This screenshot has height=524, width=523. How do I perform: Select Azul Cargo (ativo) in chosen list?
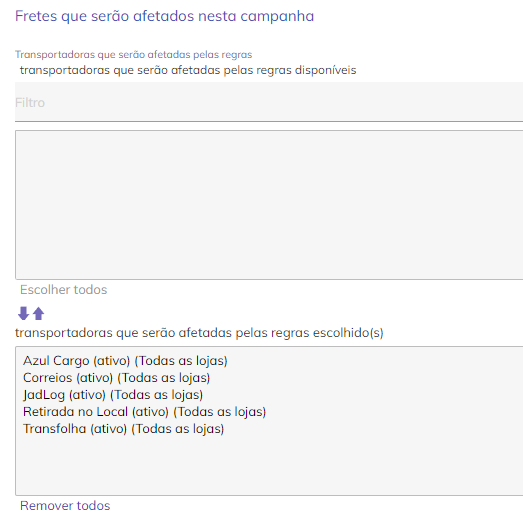pyautogui.click(x=125, y=361)
